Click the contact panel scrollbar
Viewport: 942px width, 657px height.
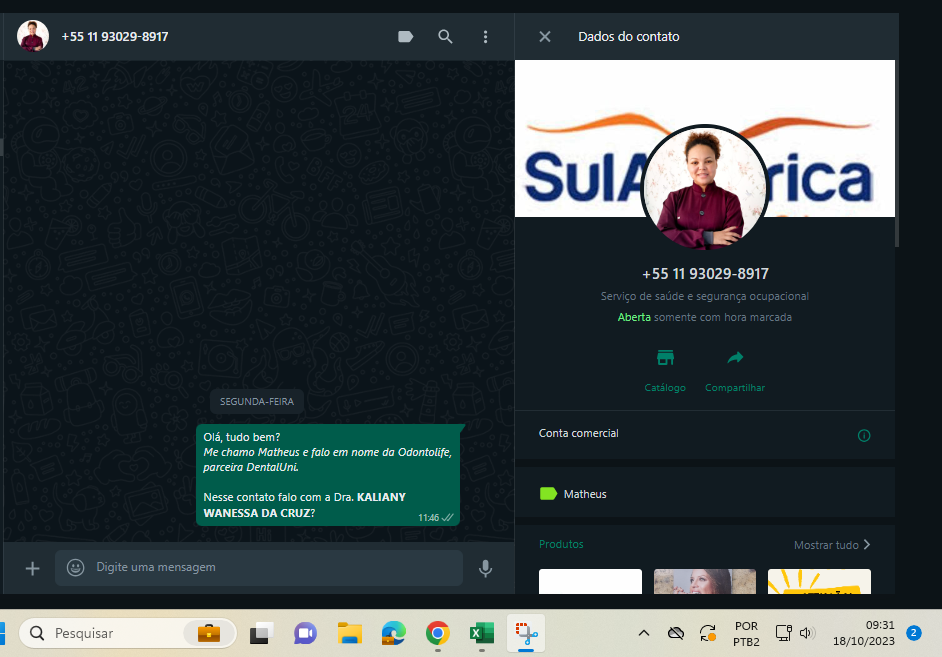click(897, 153)
